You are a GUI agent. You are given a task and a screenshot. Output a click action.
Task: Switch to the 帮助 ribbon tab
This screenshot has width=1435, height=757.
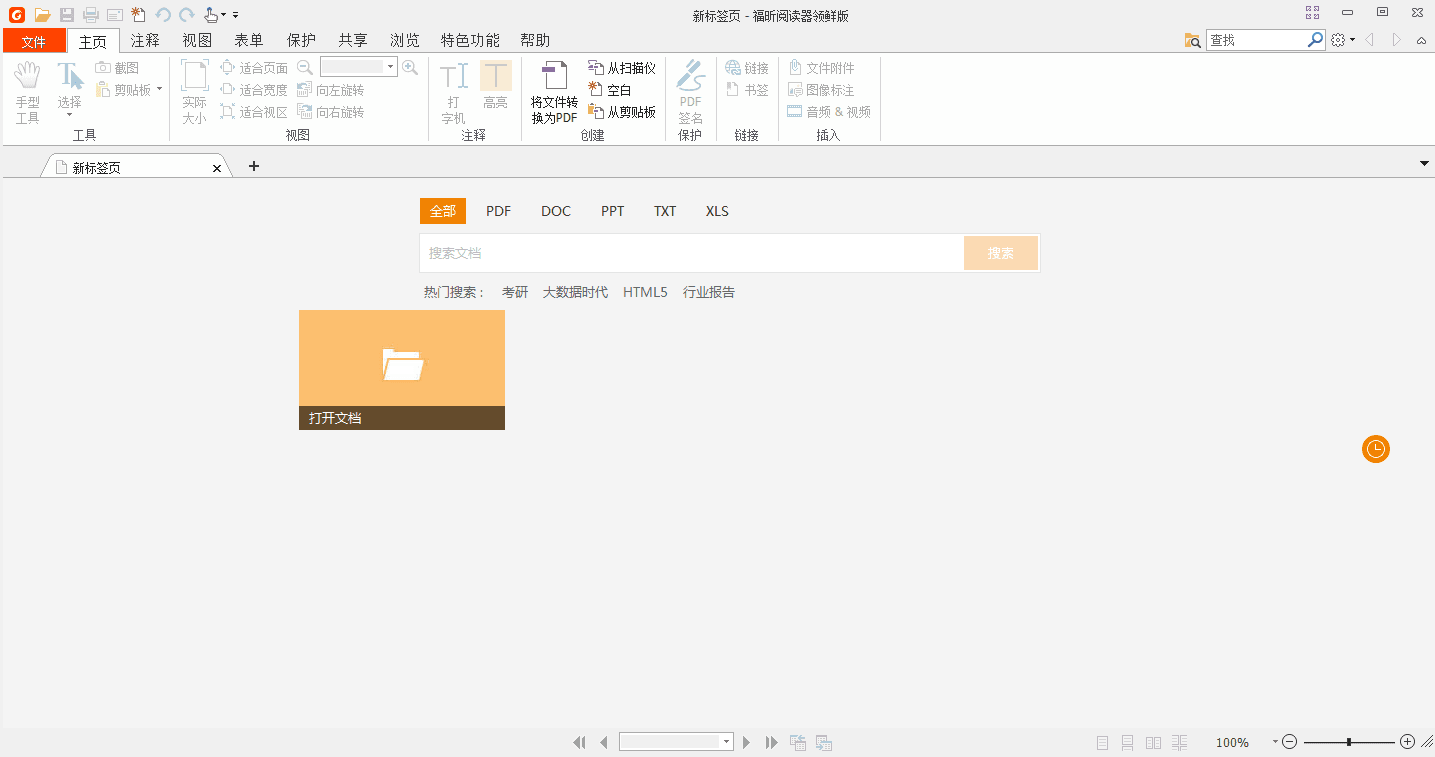[x=535, y=41]
